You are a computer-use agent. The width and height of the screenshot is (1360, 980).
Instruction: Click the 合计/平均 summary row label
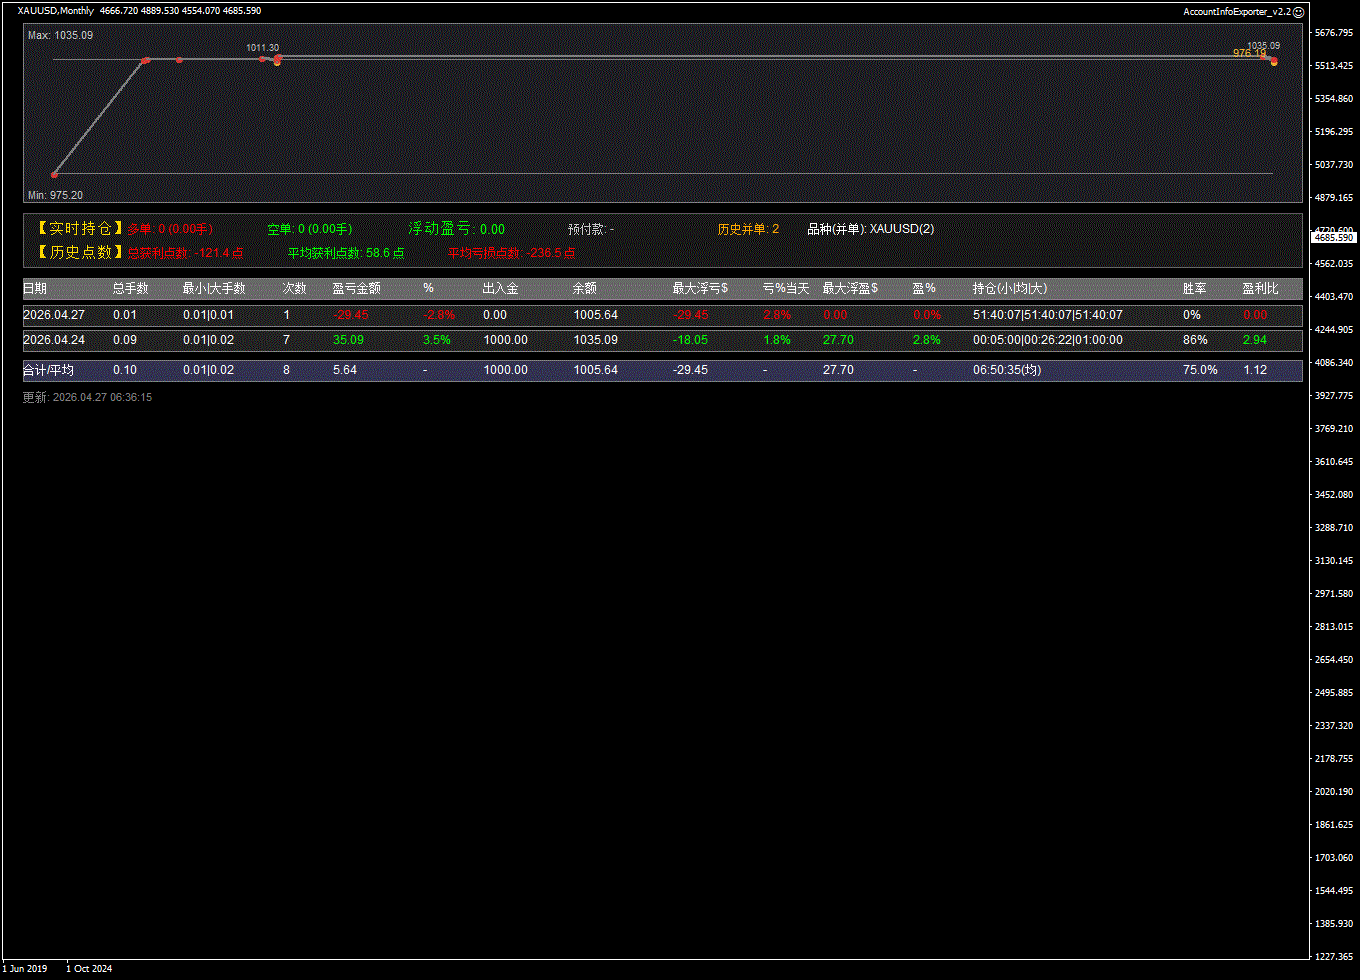click(x=48, y=370)
